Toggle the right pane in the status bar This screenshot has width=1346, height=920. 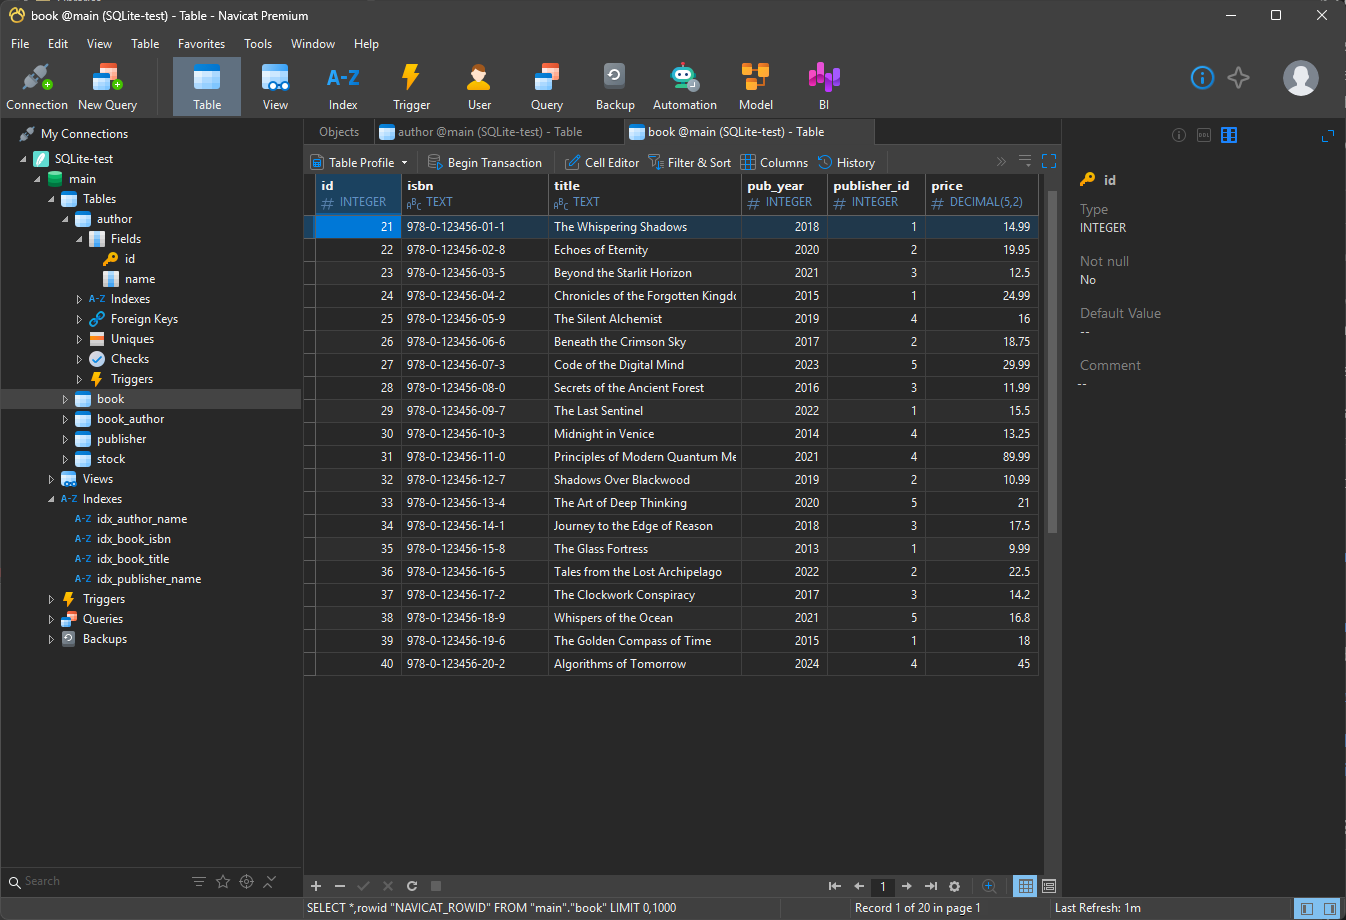click(1330, 908)
